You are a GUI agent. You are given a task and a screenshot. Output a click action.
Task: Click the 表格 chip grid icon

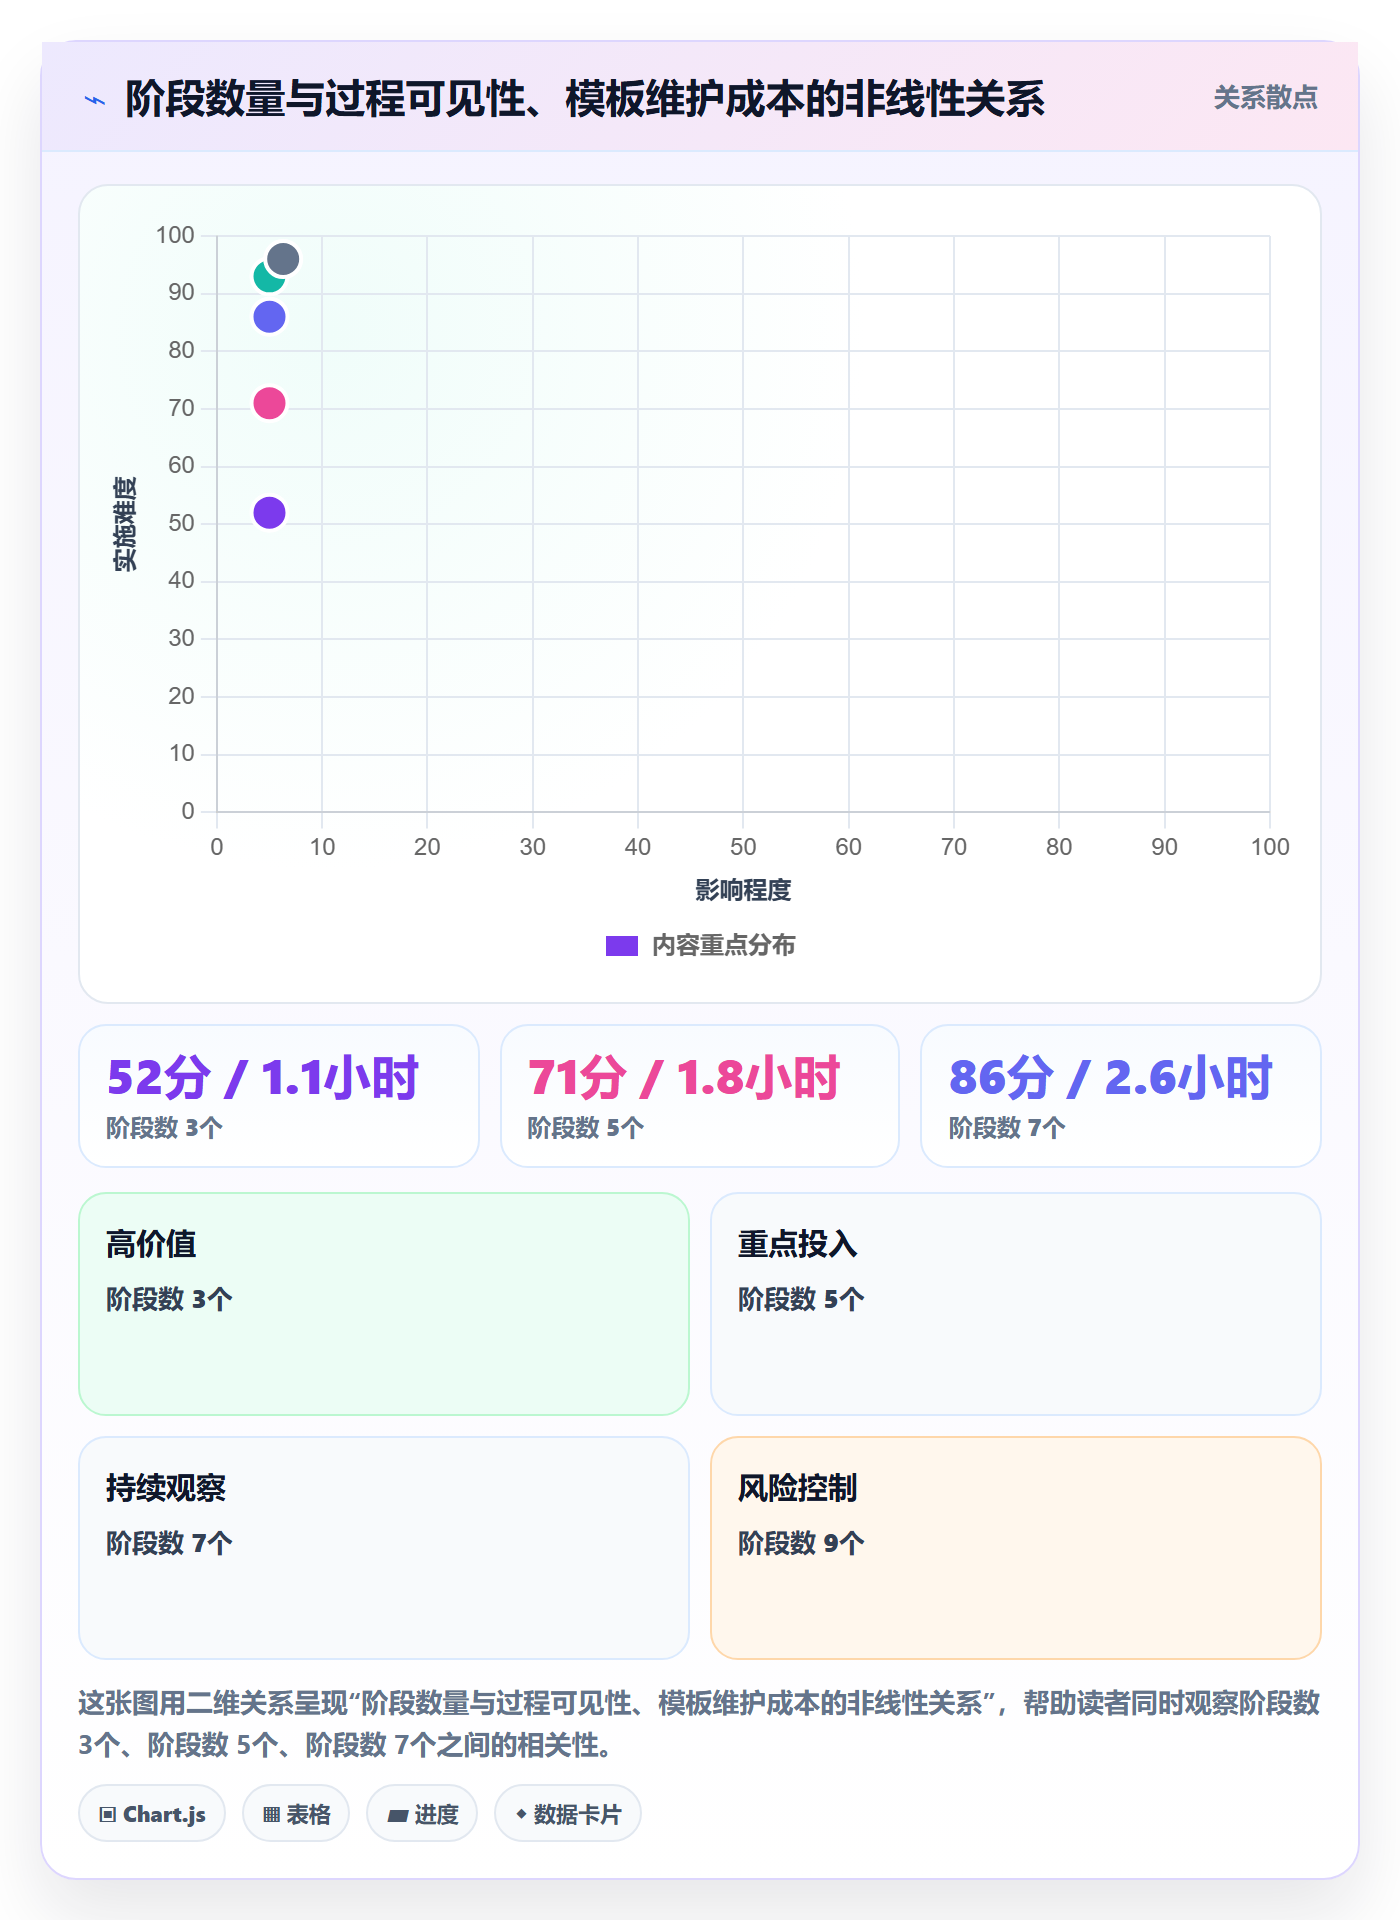coord(271,1815)
